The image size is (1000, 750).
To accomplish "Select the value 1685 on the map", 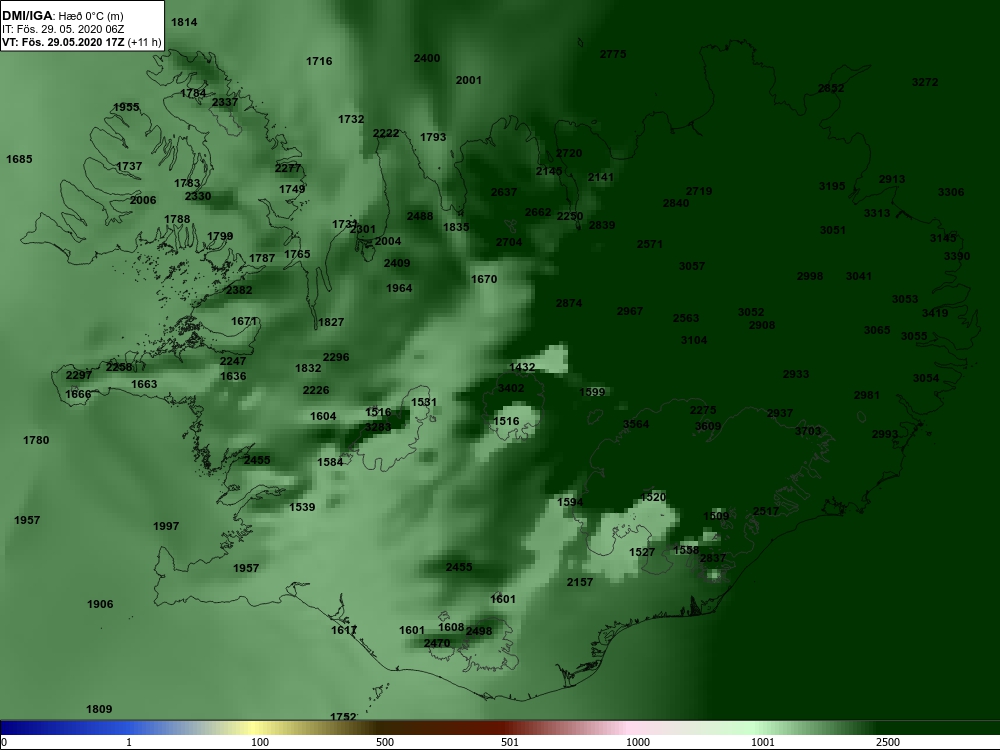I will point(19,159).
